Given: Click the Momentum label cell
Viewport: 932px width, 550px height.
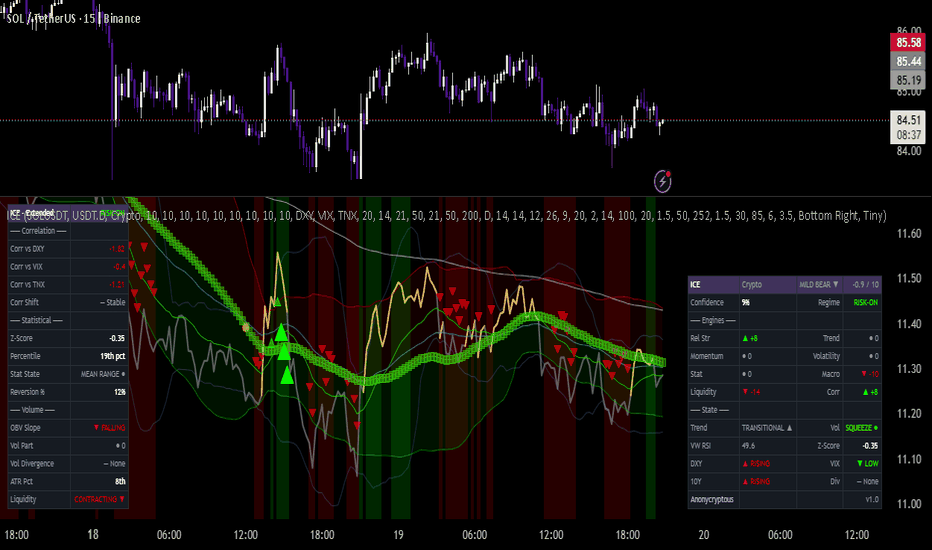Looking at the screenshot, I should pyautogui.click(x=713, y=356).
